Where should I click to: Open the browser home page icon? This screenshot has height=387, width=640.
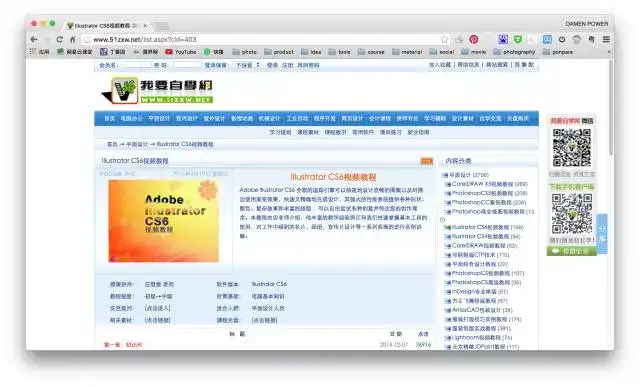pos(73,40)
